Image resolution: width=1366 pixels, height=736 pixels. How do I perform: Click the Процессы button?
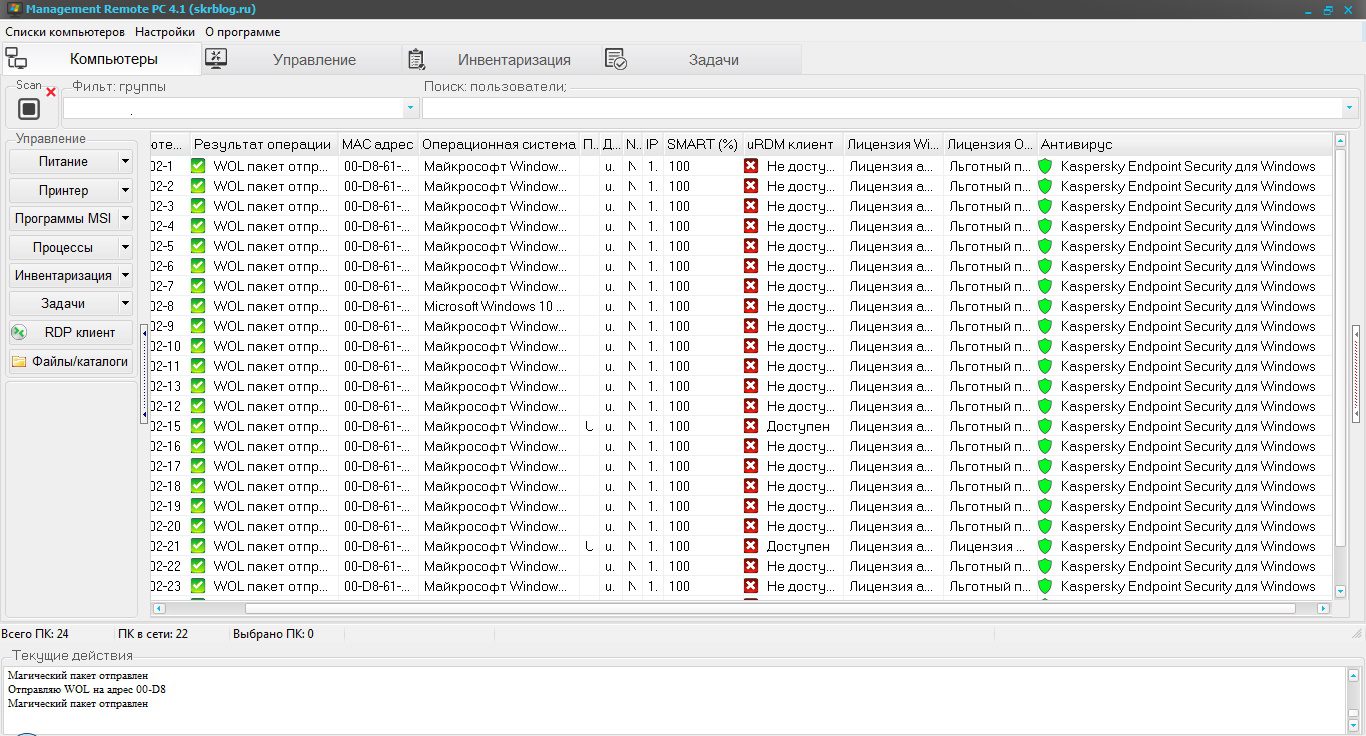pos(63,247)
